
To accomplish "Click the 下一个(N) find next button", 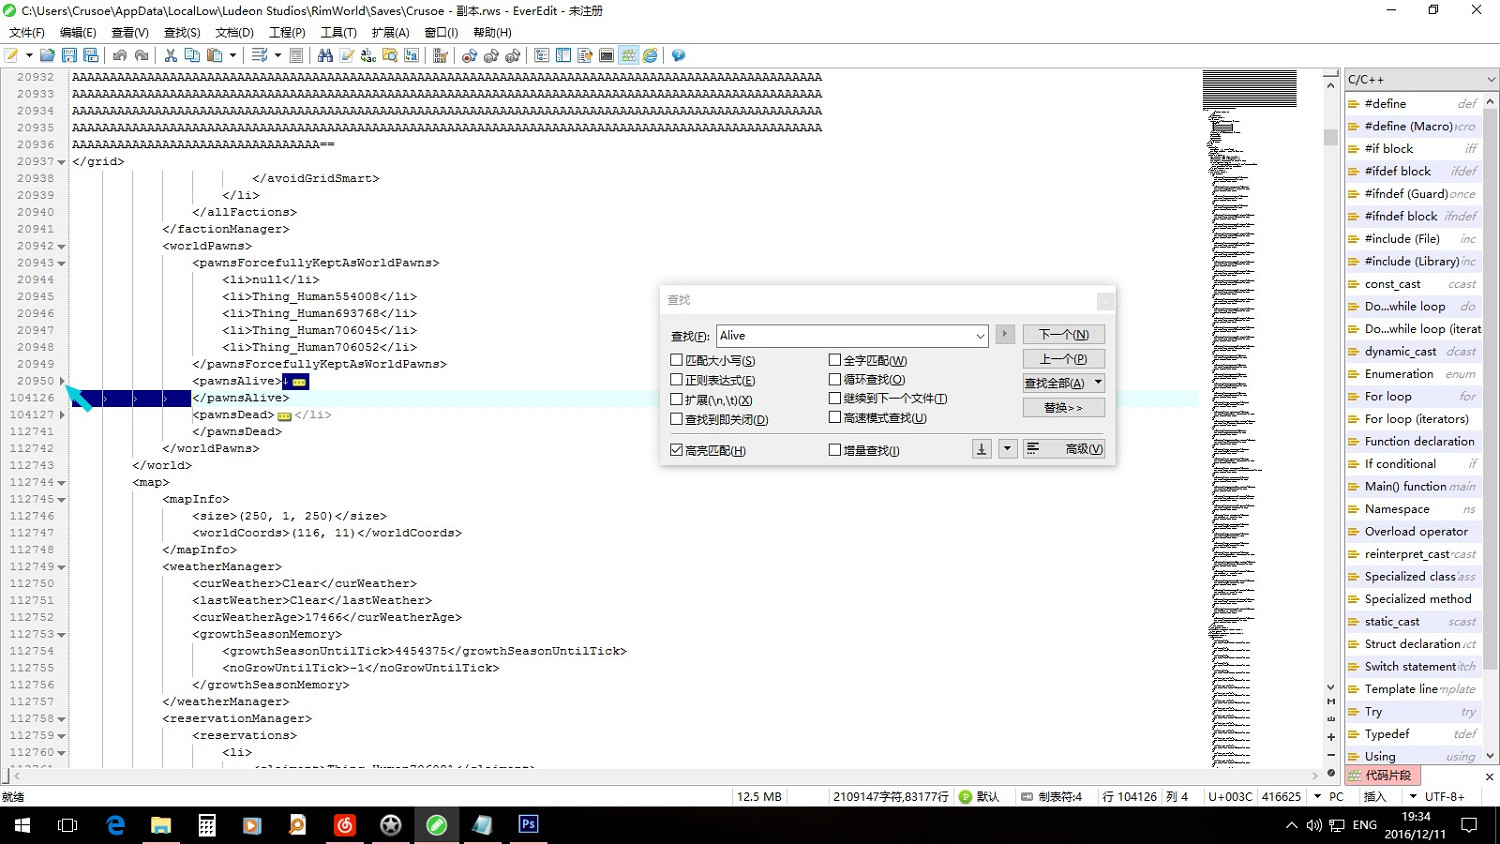I will [1063, 335].
